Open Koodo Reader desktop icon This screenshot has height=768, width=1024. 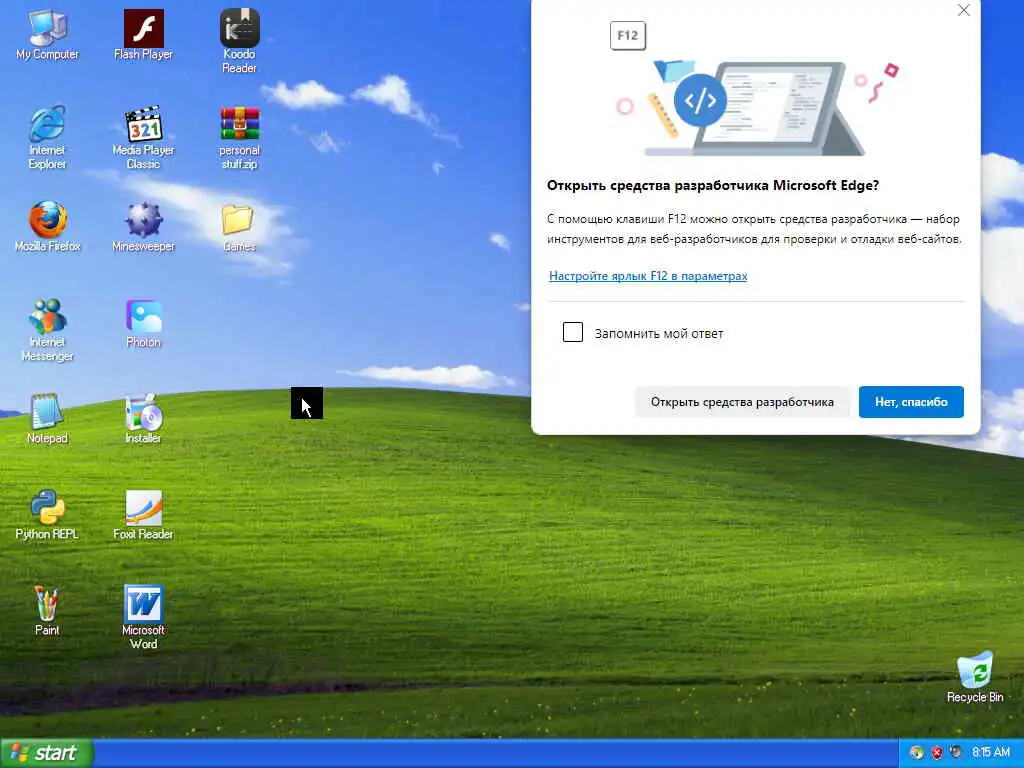(239, 40)
